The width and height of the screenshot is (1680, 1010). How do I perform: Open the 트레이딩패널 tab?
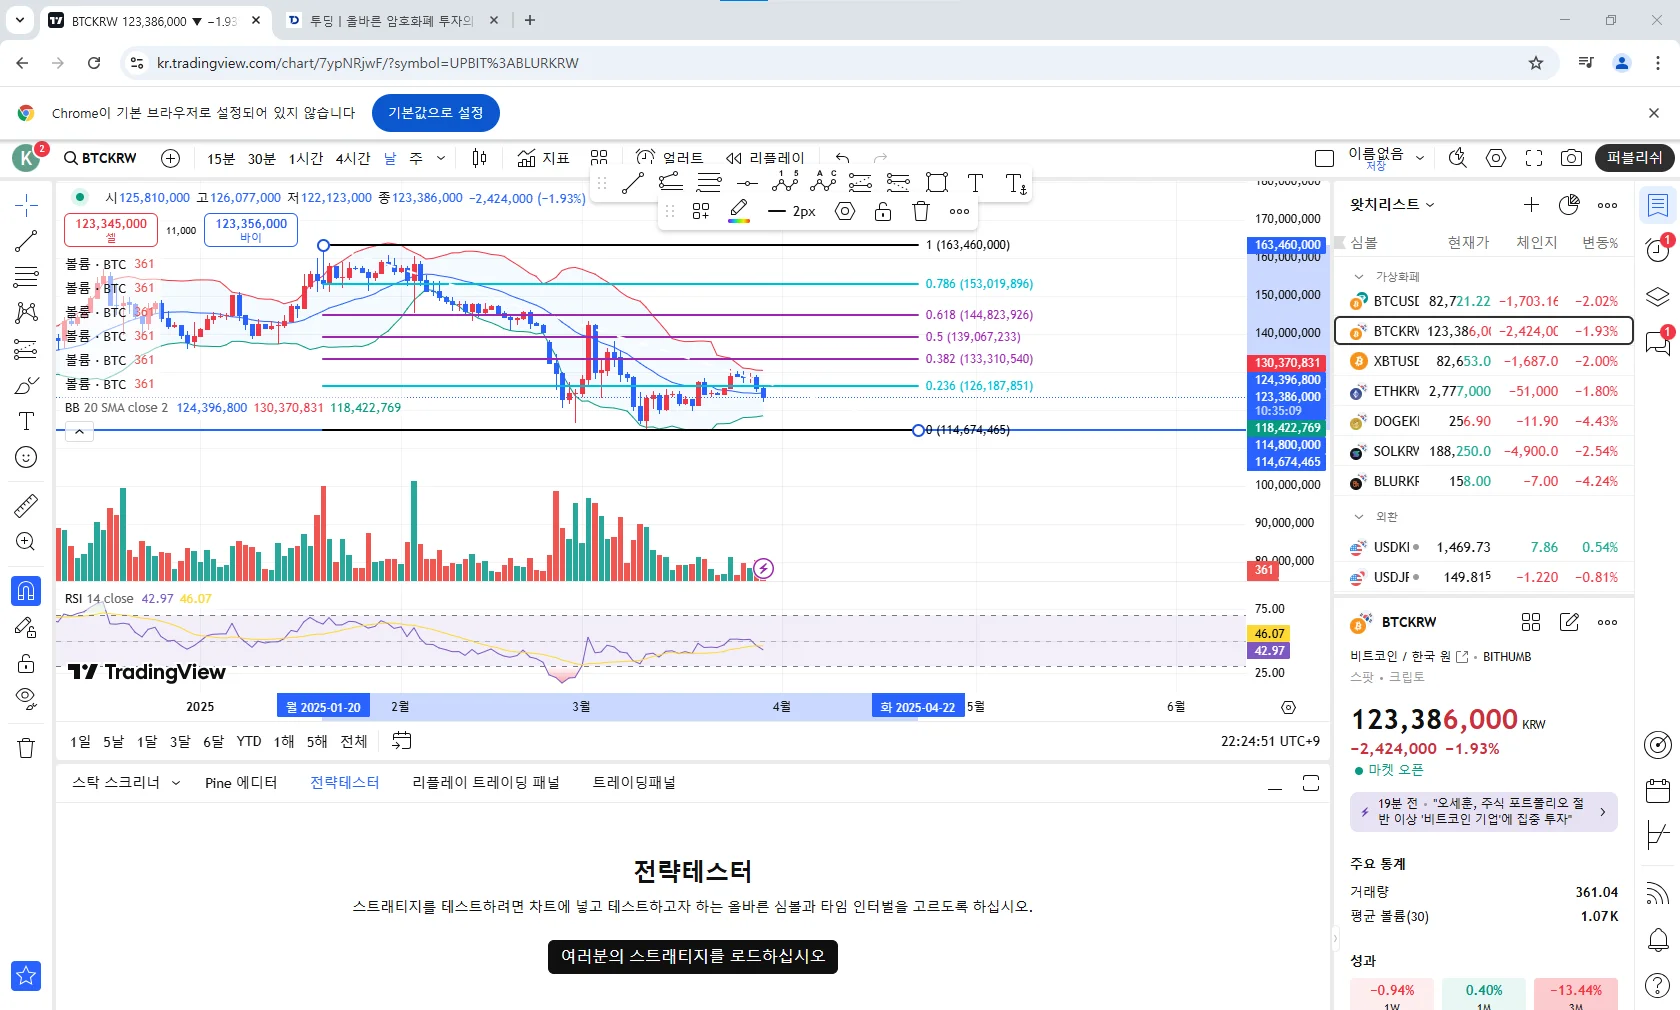pyautogui.click(x=634, y=783)
